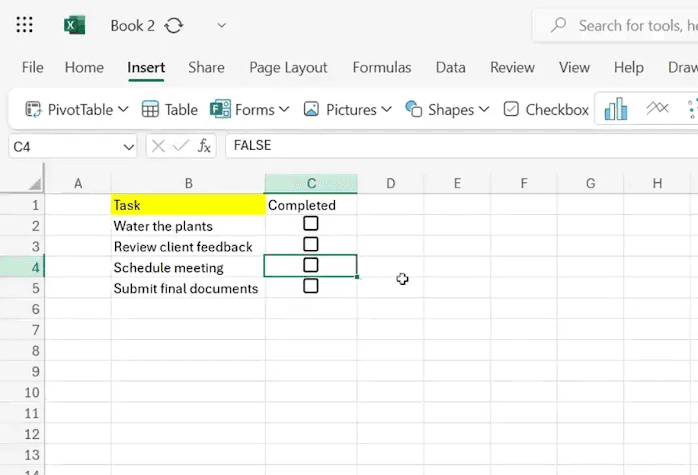Open Insert Function fx button
698x475 pixels.
click(204, 146)
